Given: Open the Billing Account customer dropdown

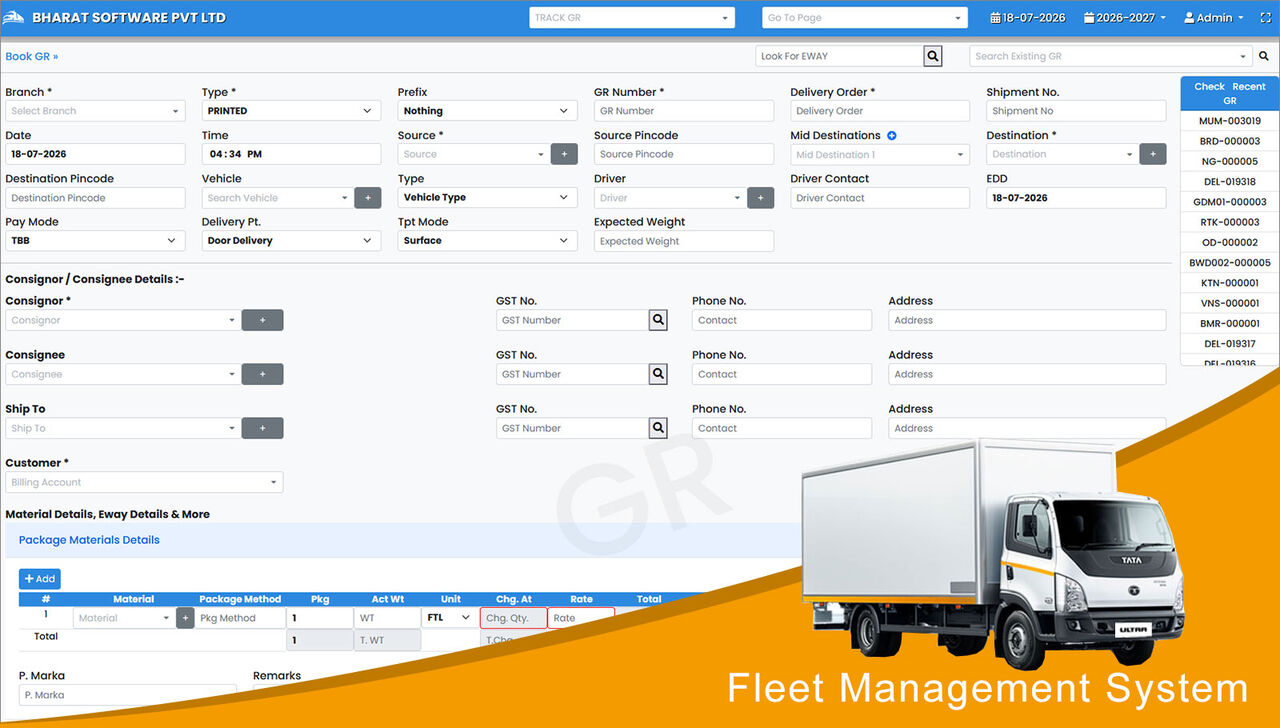Looking at the screenshot, I should point(144,482).
